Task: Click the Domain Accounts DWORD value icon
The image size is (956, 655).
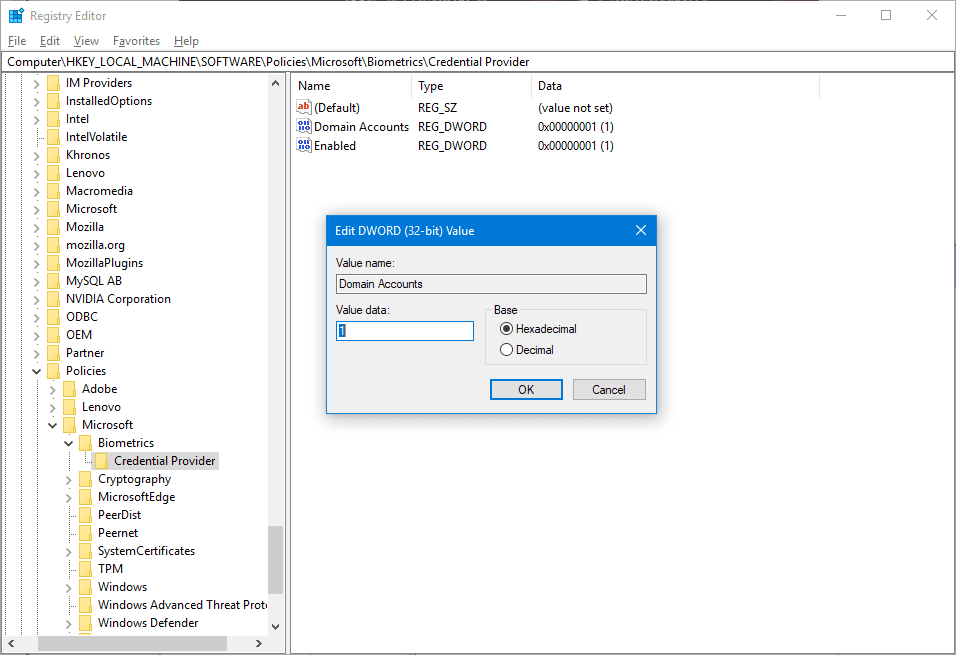Action: click(x=304, y=126)
